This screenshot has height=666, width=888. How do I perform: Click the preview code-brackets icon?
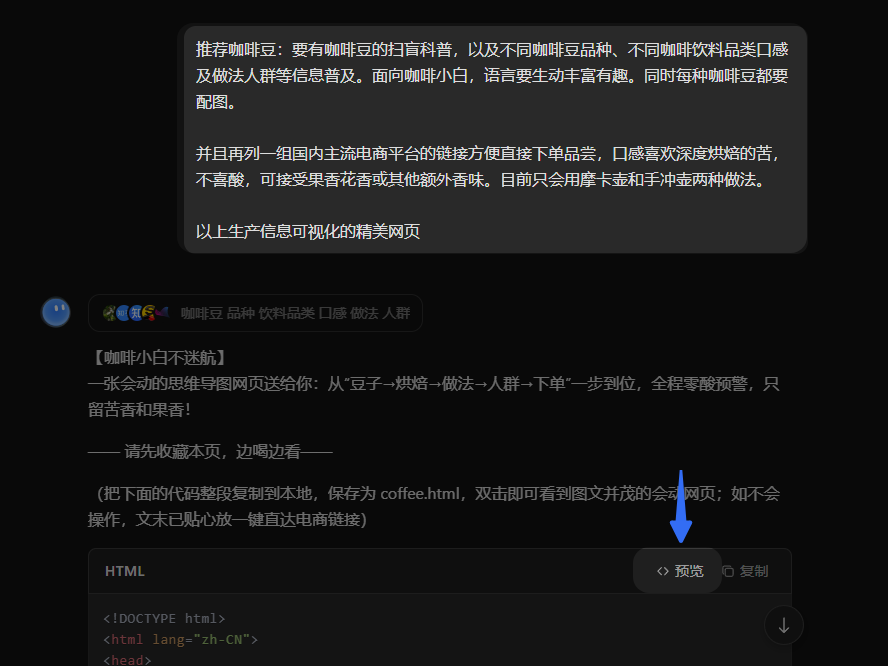(663, 571)
